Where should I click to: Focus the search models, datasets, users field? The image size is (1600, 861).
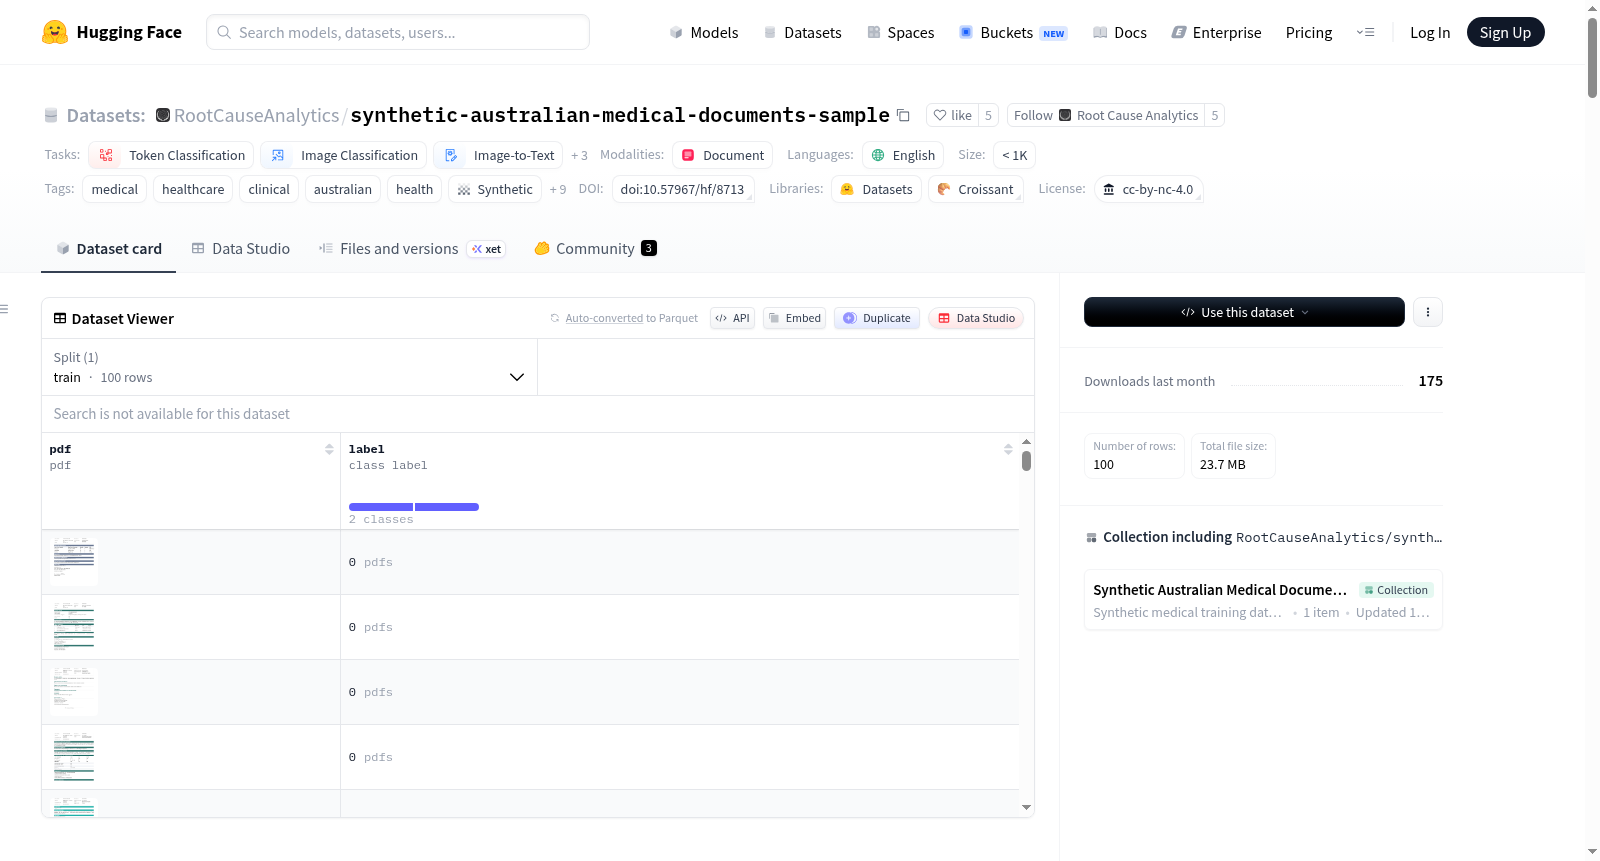tap(398, 32)
